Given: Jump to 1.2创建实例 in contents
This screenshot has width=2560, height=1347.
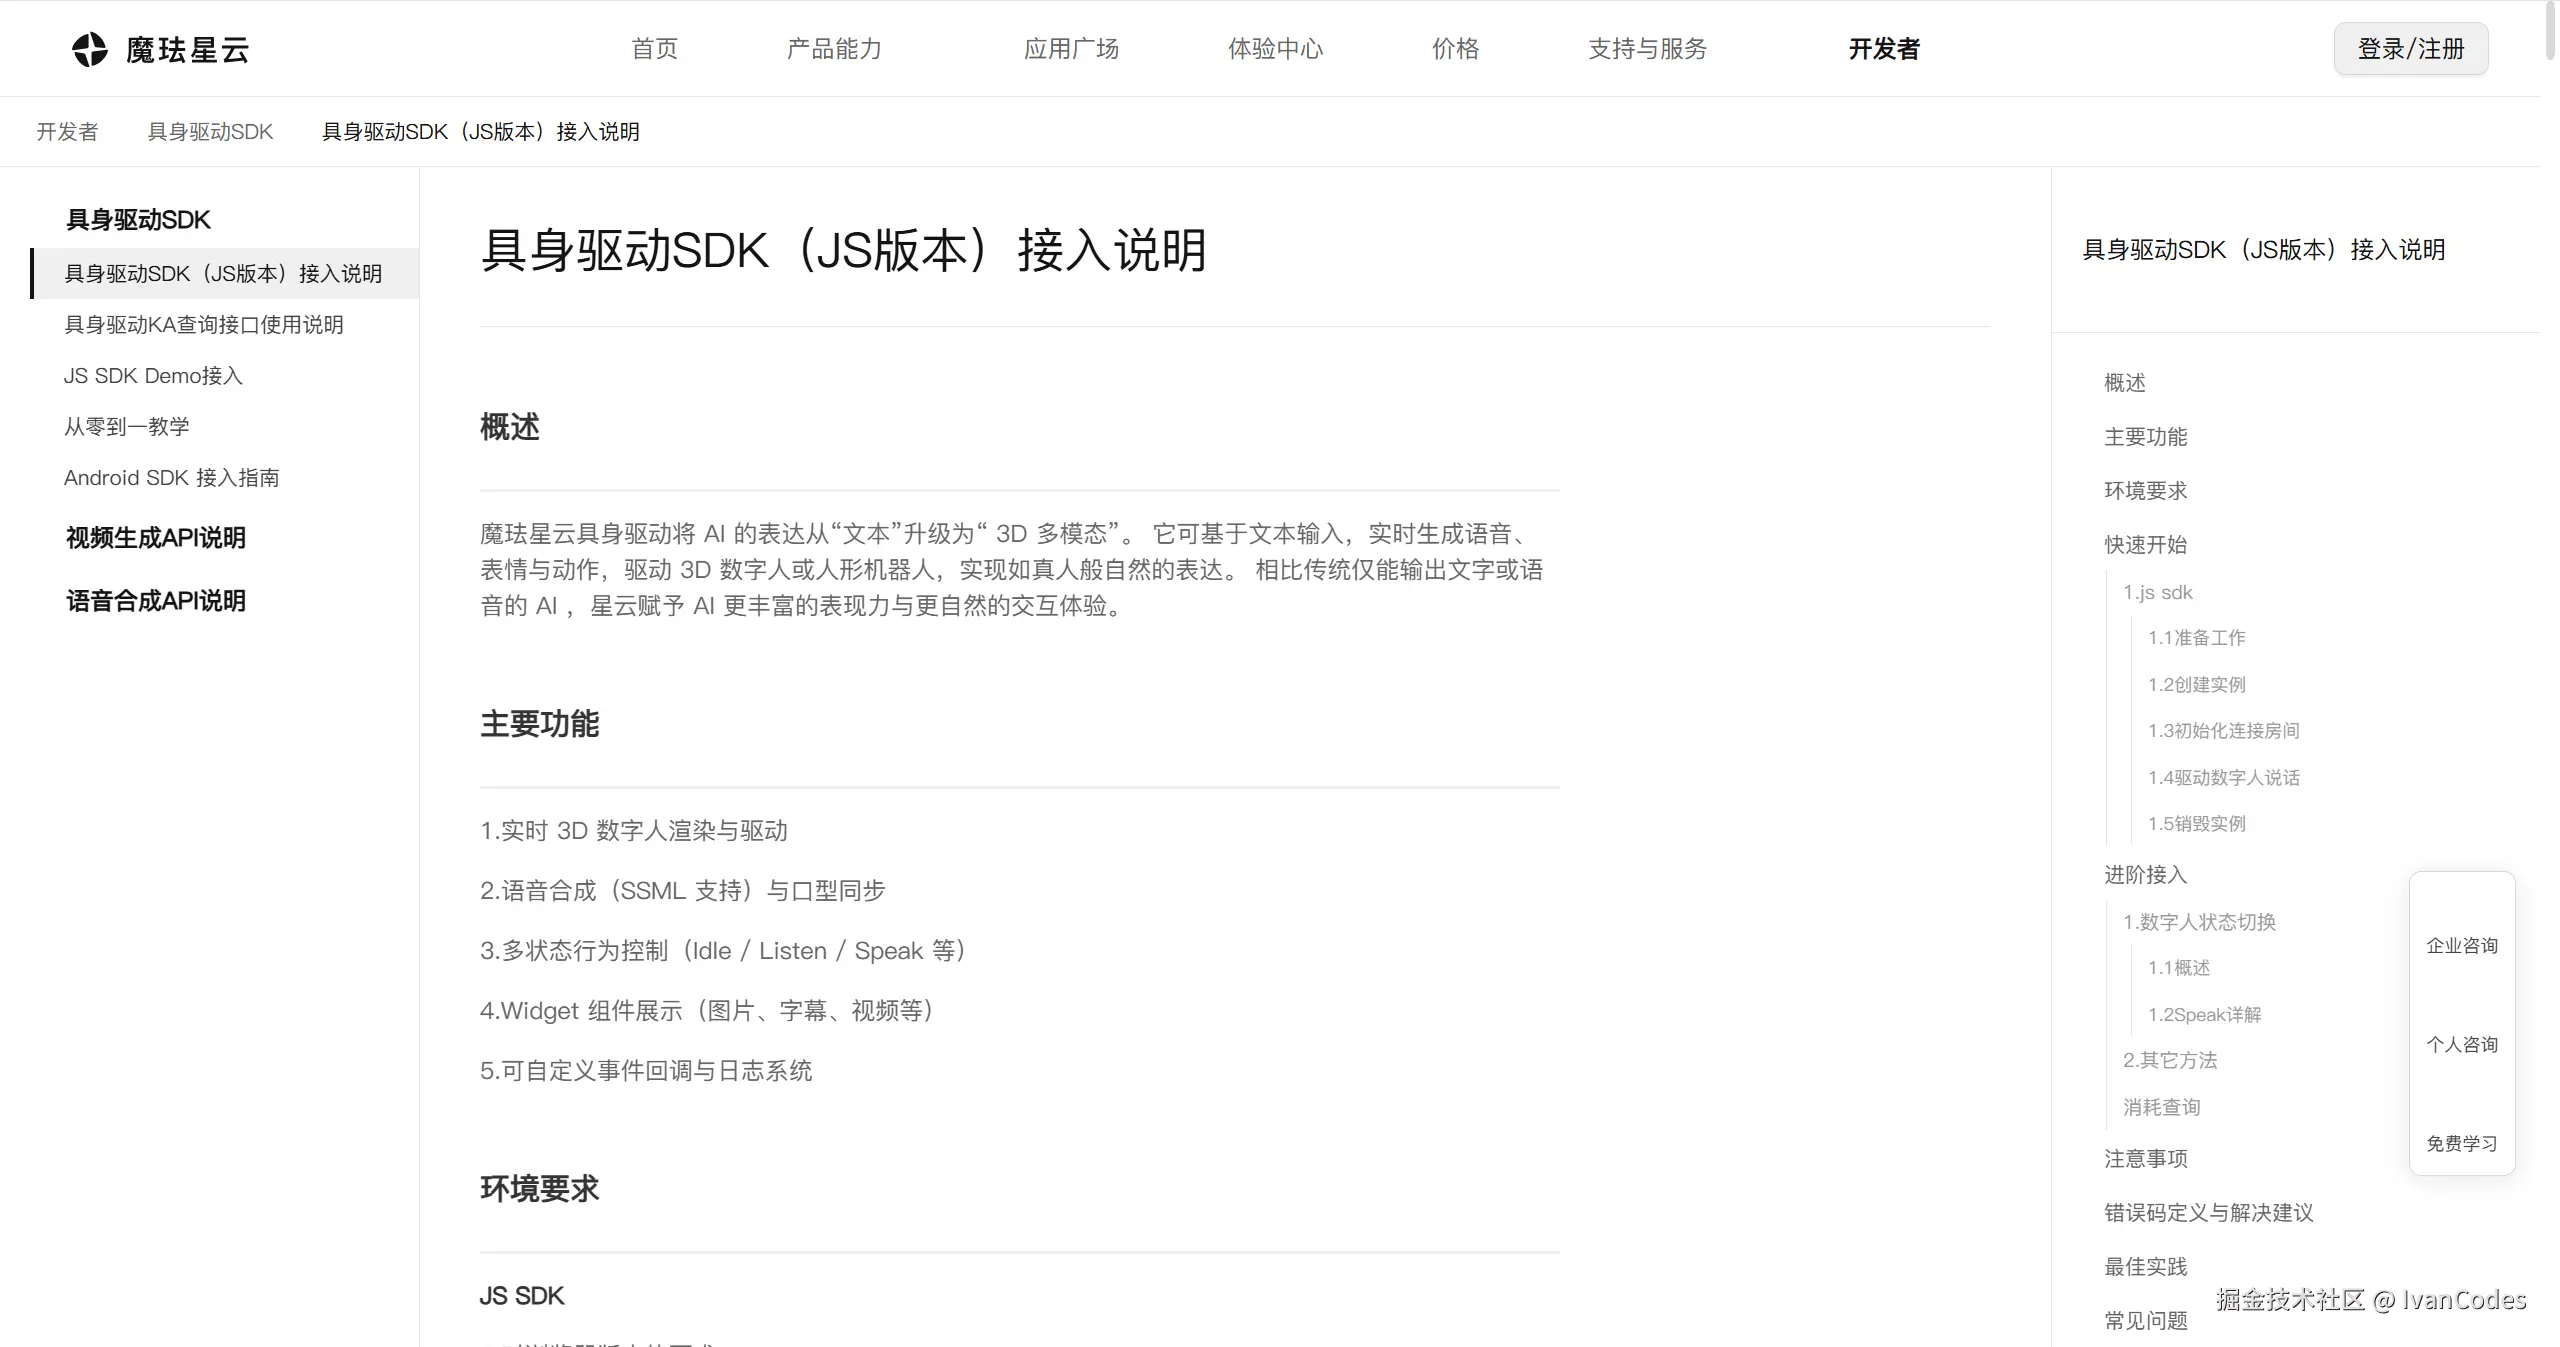Looking at the screenshot, I should (x=2197, y=685).
